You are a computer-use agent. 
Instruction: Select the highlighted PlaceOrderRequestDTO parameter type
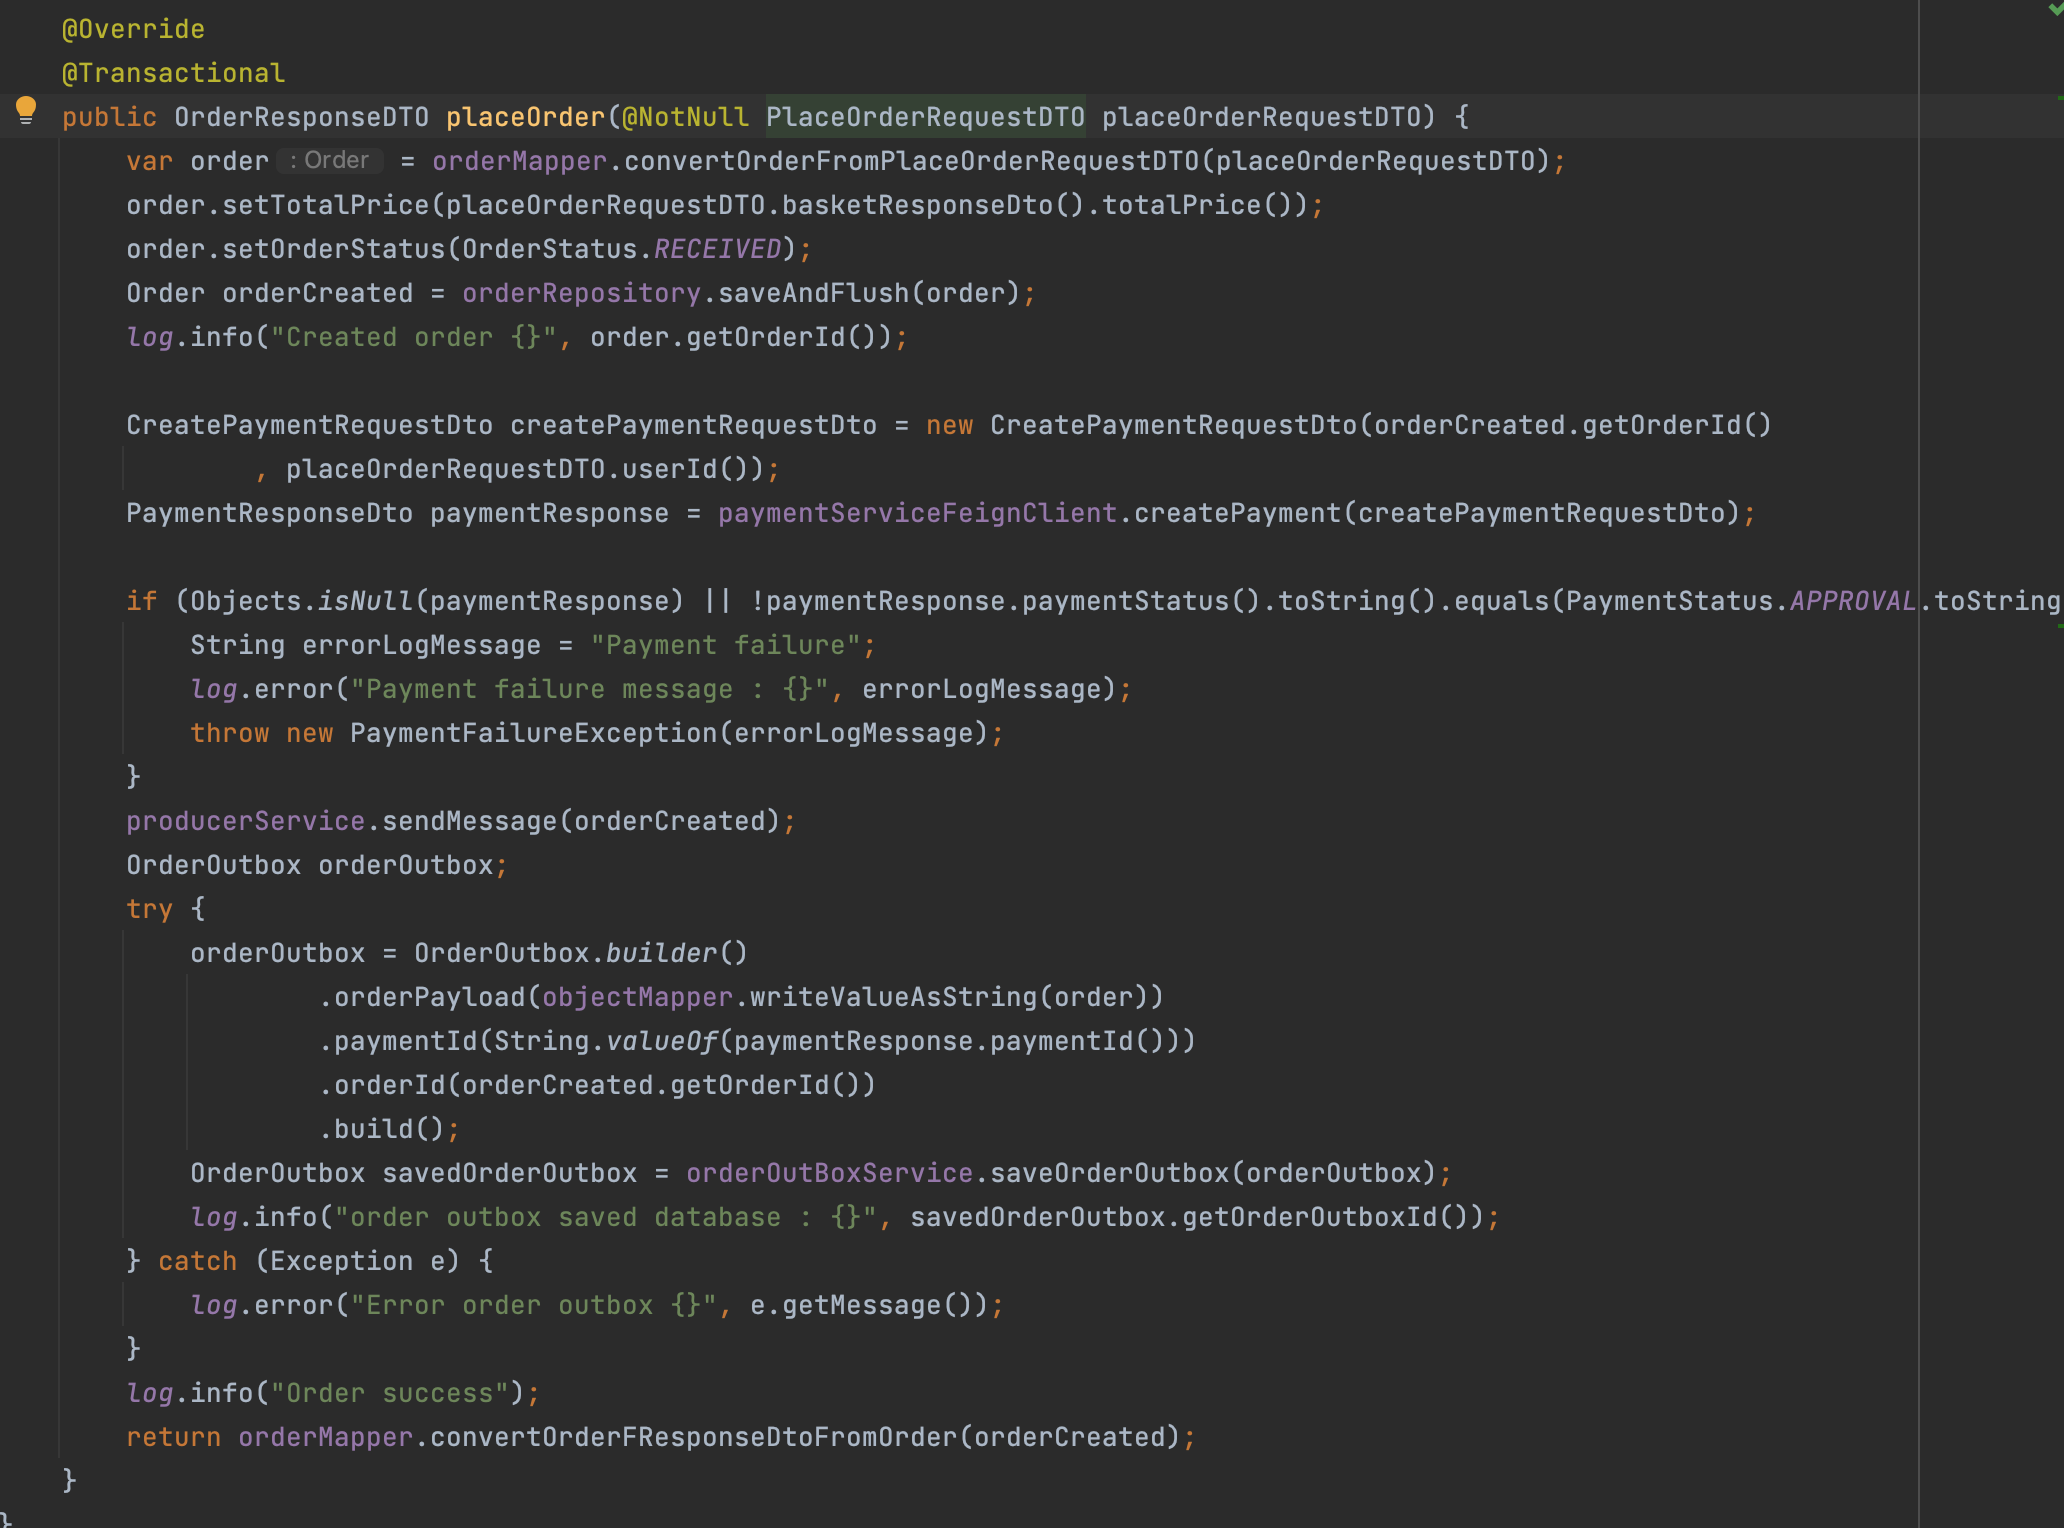(925, 116)
